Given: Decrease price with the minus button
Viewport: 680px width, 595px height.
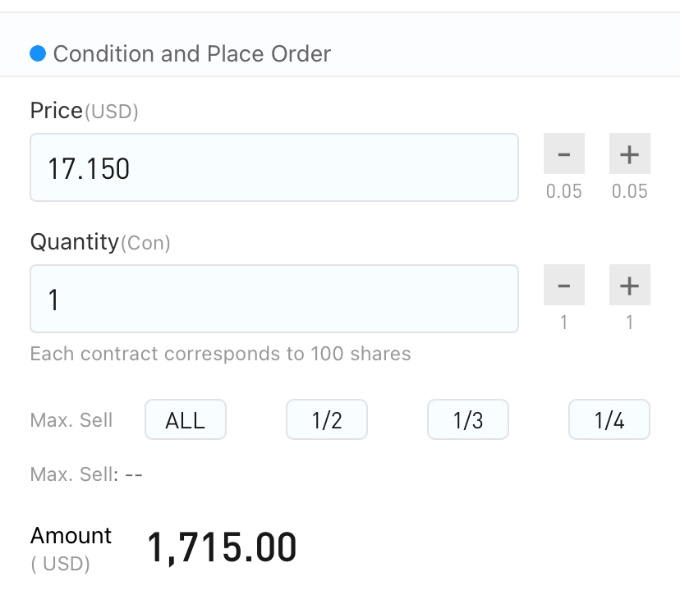Looking at the screenshot, I should pyautogui.click(x=564, y=154).
